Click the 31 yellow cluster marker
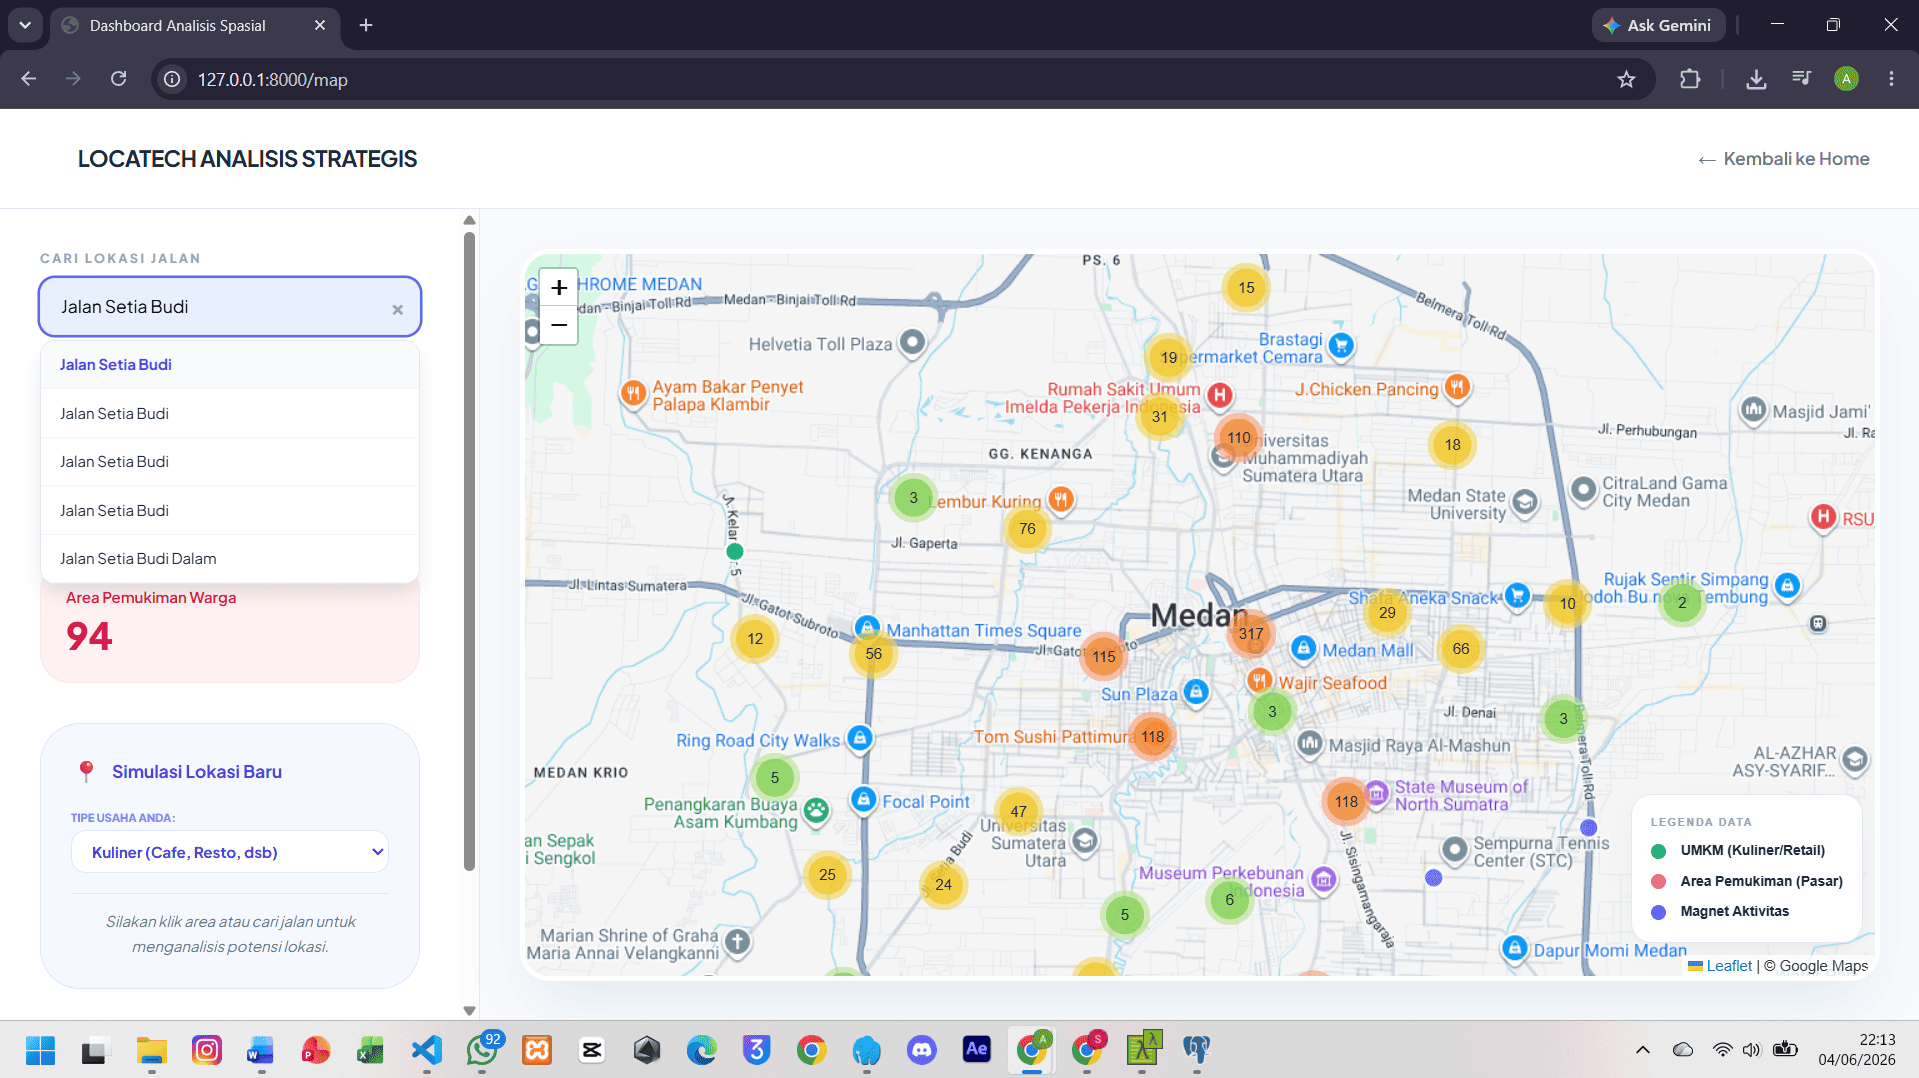Screen dimensions: 1919x1078 tap(1159, 417)
